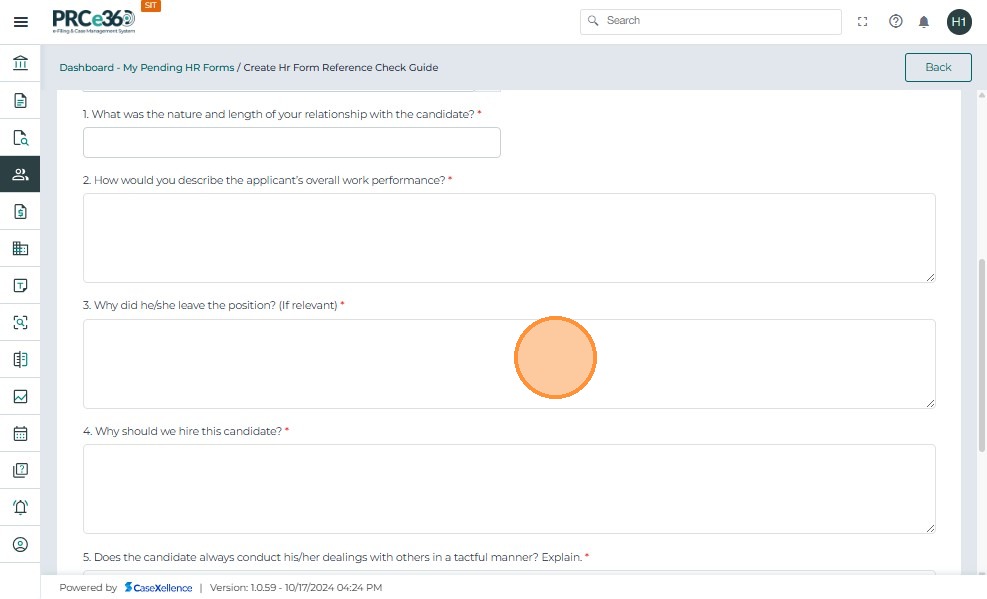Open the H1 user avatar menu
Screen dimensions: 987x599
(x=959, y=22)
